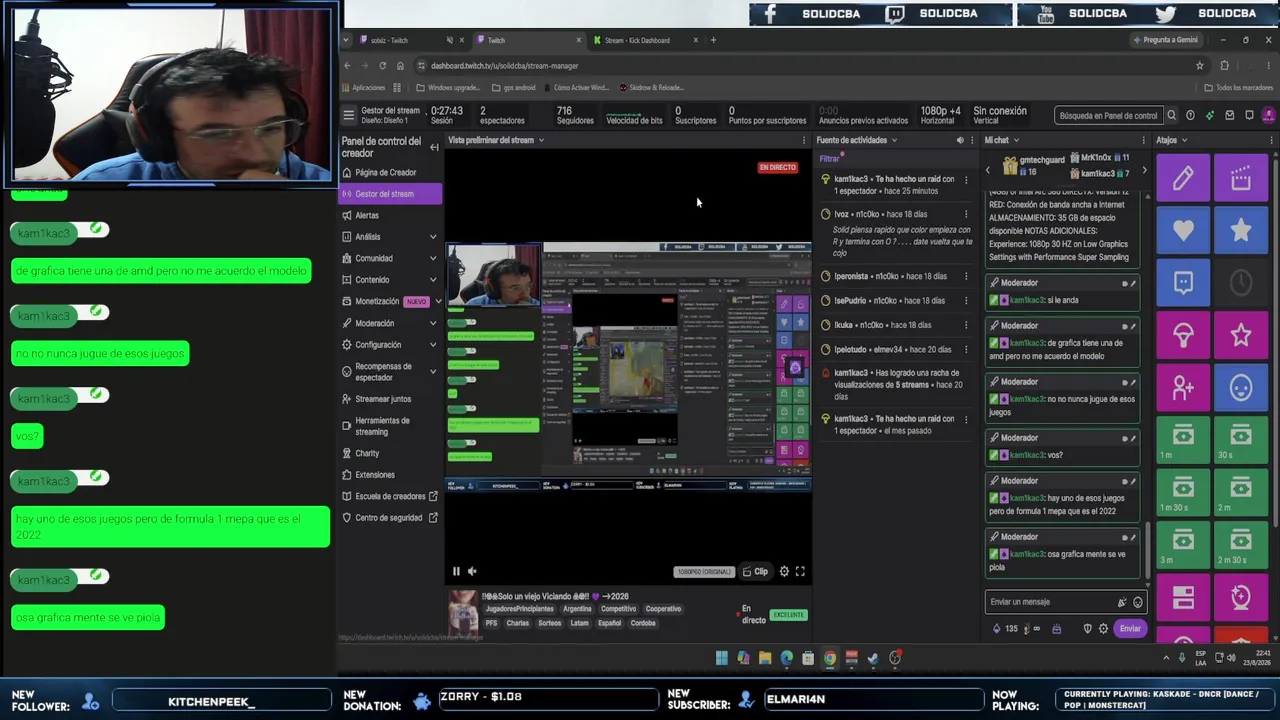The height and width of the screenshot is (720, 1280).
Task: Open the help icon in dashboard header
Action: pyautogui.click(x=1190, y=115)
